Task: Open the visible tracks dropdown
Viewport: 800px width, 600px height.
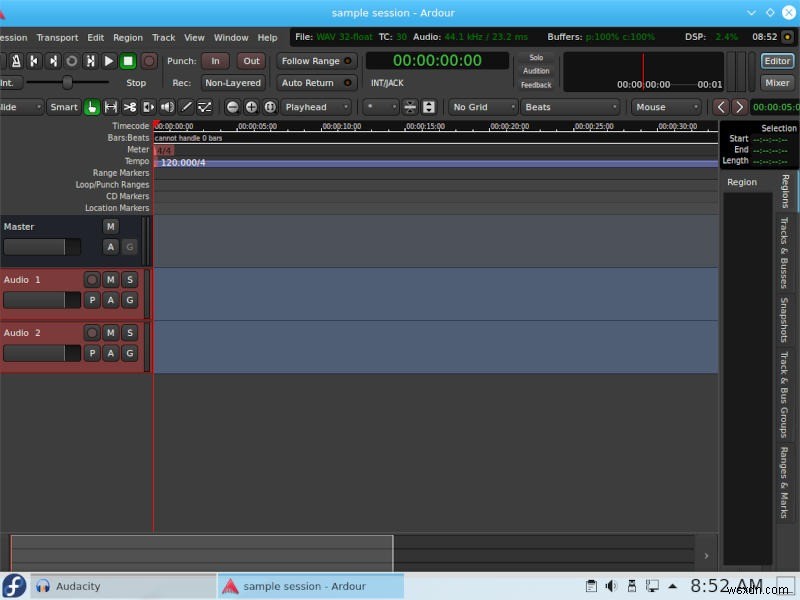Action: [380, 107]
